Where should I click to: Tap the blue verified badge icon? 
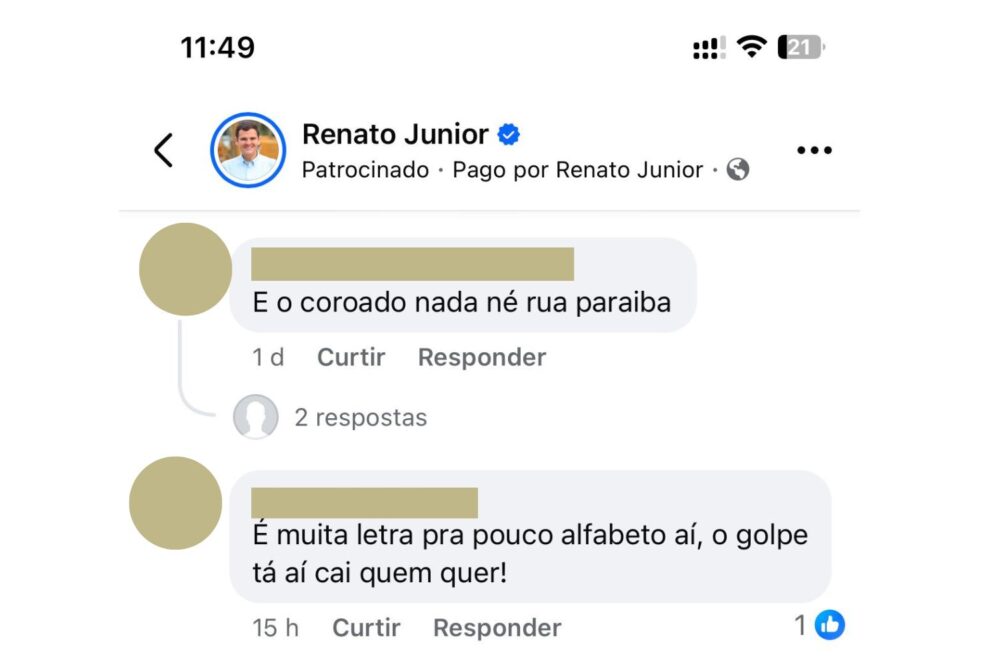(509, 134)
